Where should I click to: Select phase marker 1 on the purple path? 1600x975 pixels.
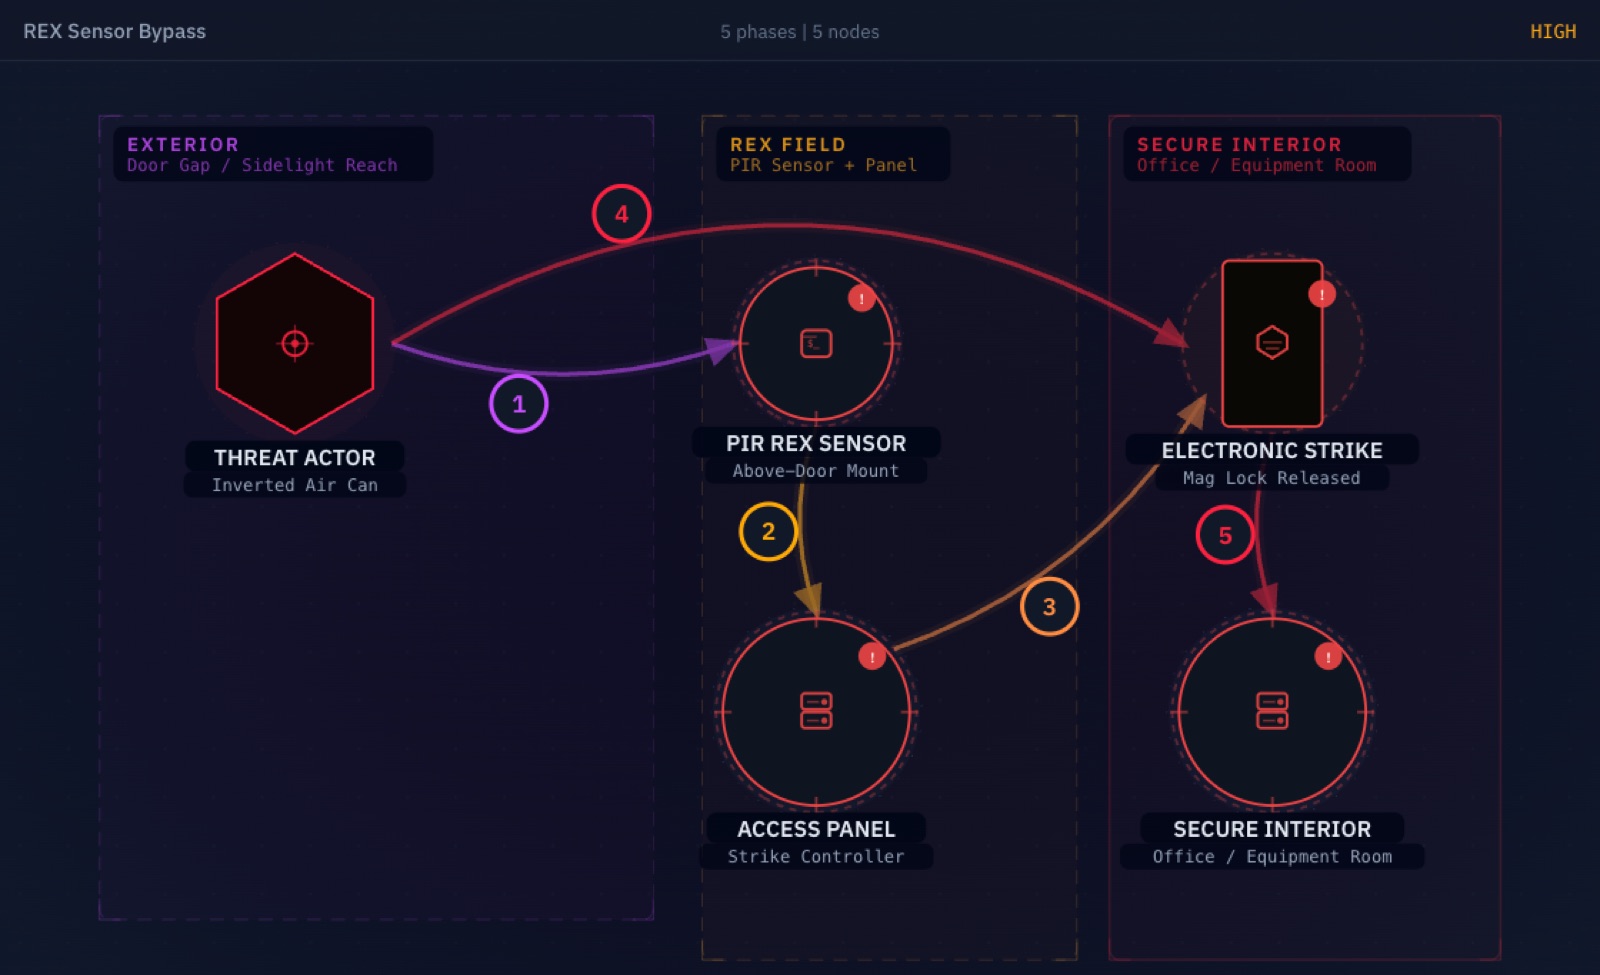(x=518, y=403)
